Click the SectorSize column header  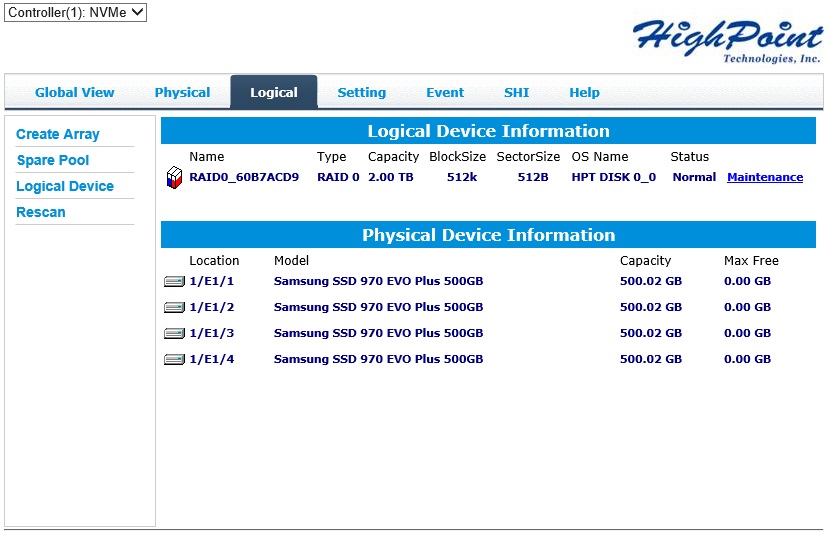tap(528, 156)
